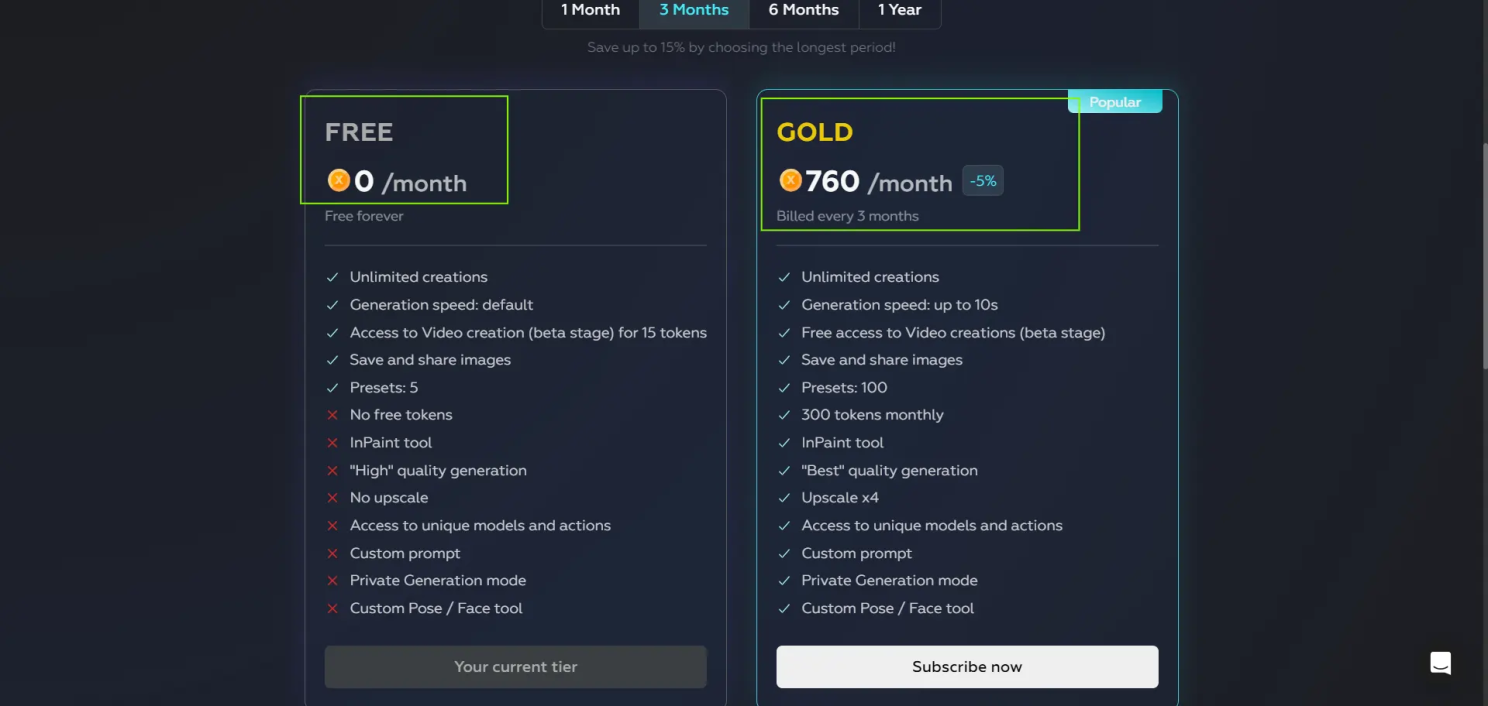1488x706 pixels.
Task: Click the checkmark beside Presets: 100
Action: [x=785, y=388]
